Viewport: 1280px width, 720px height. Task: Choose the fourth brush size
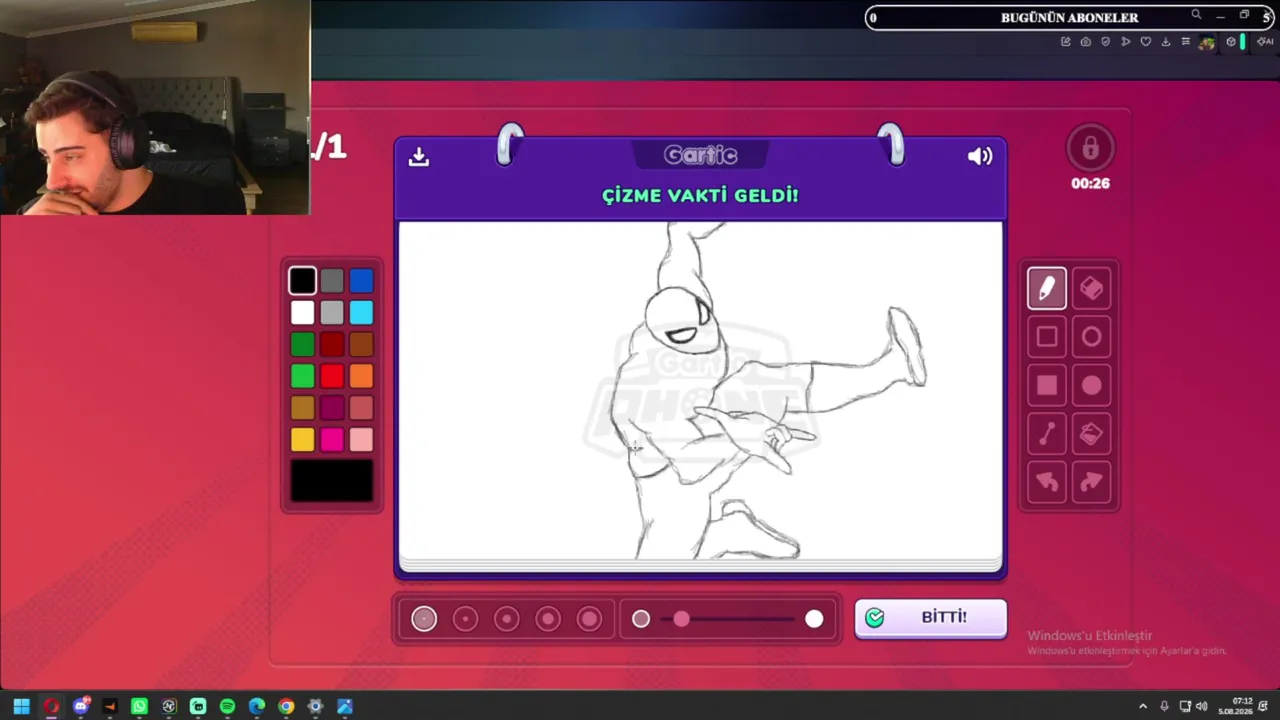[x=548, y=619]
